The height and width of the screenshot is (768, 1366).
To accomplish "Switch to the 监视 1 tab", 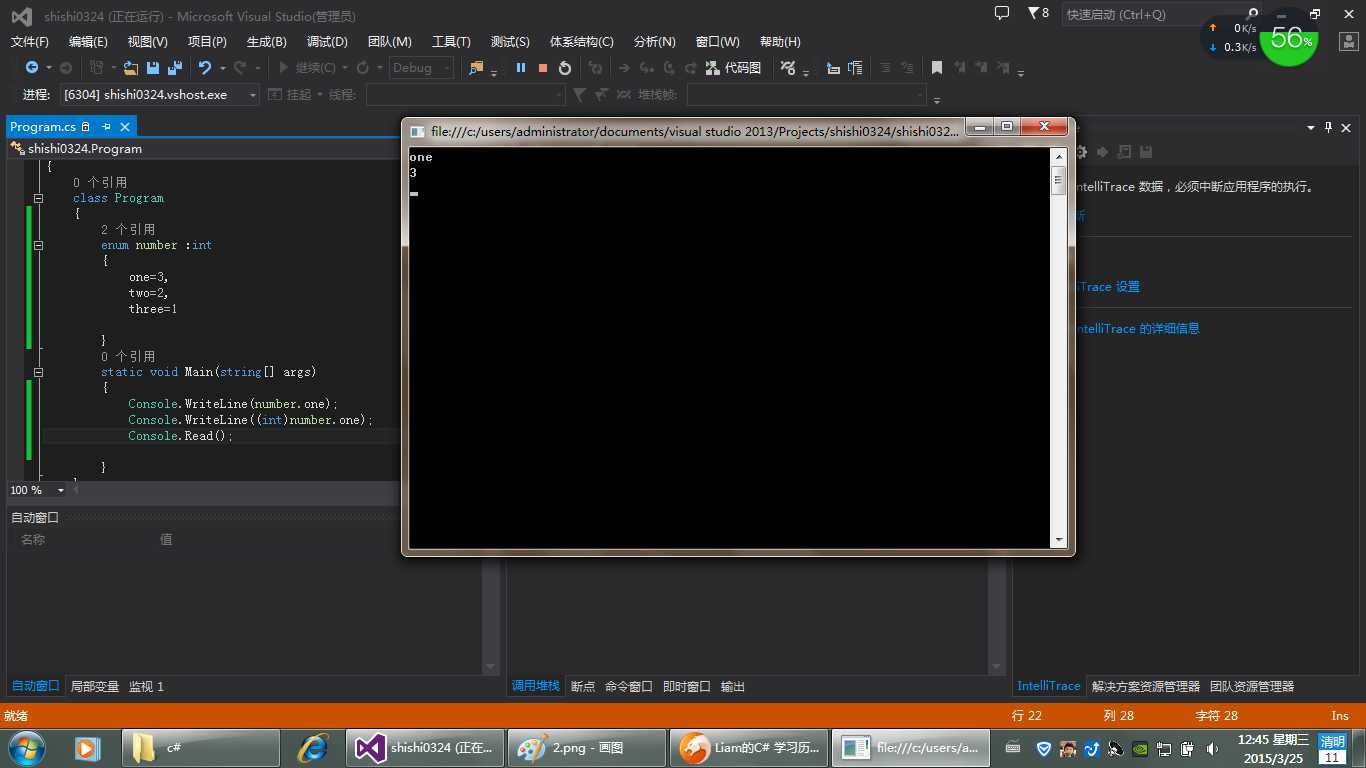I will (146, 686).
